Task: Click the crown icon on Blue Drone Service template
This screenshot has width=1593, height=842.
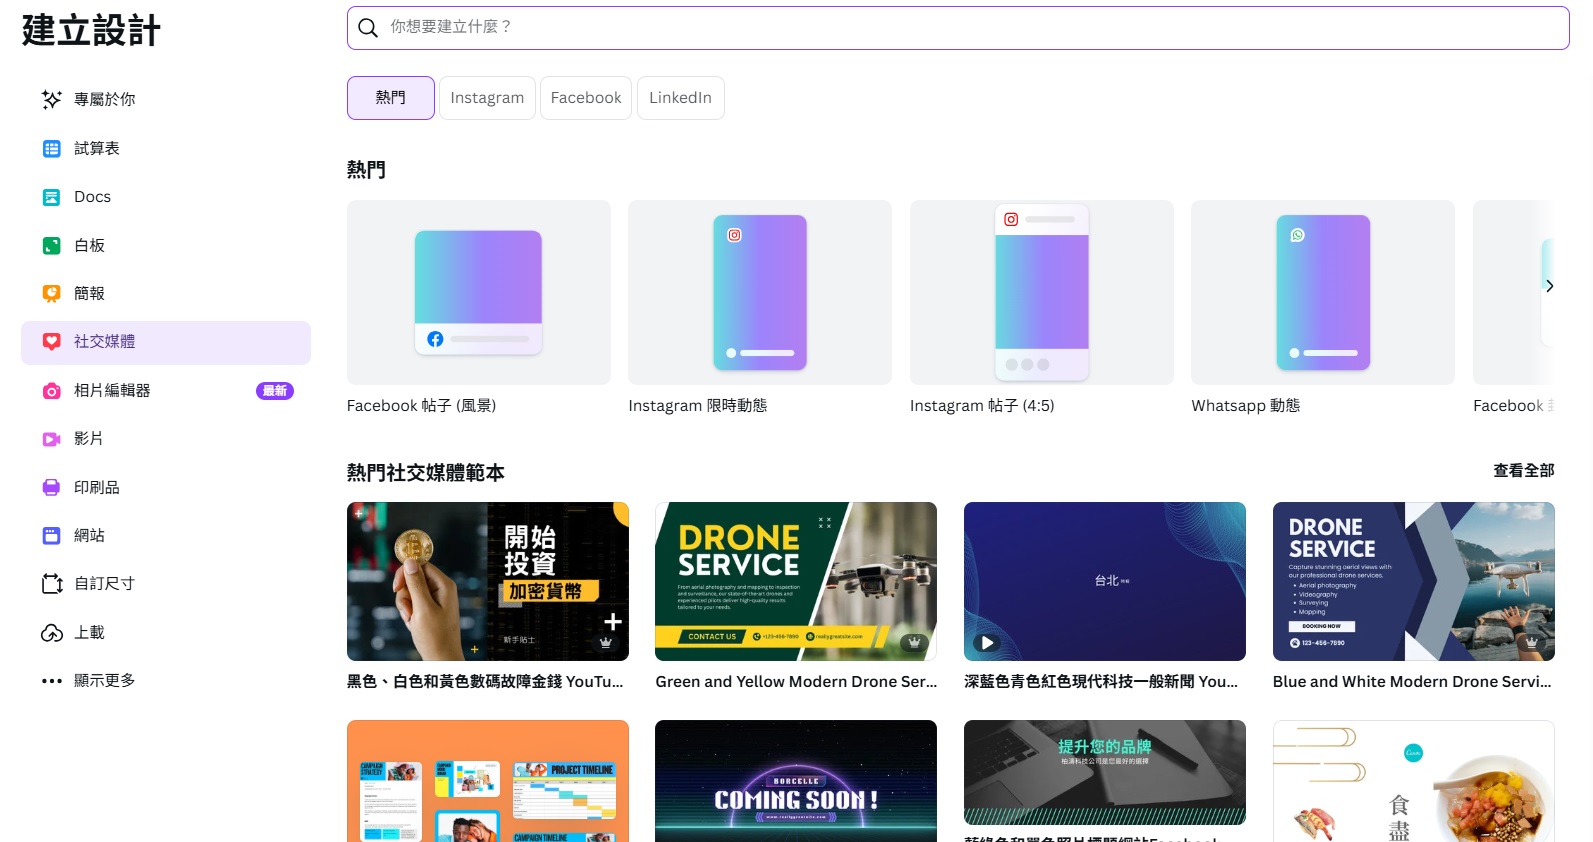Action: coord(1532,642)
